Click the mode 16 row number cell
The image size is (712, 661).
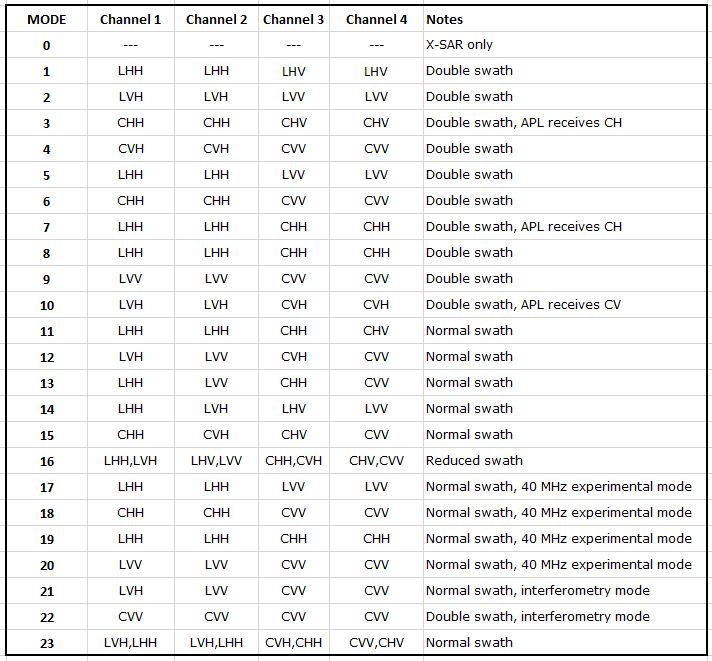[46, 461]
